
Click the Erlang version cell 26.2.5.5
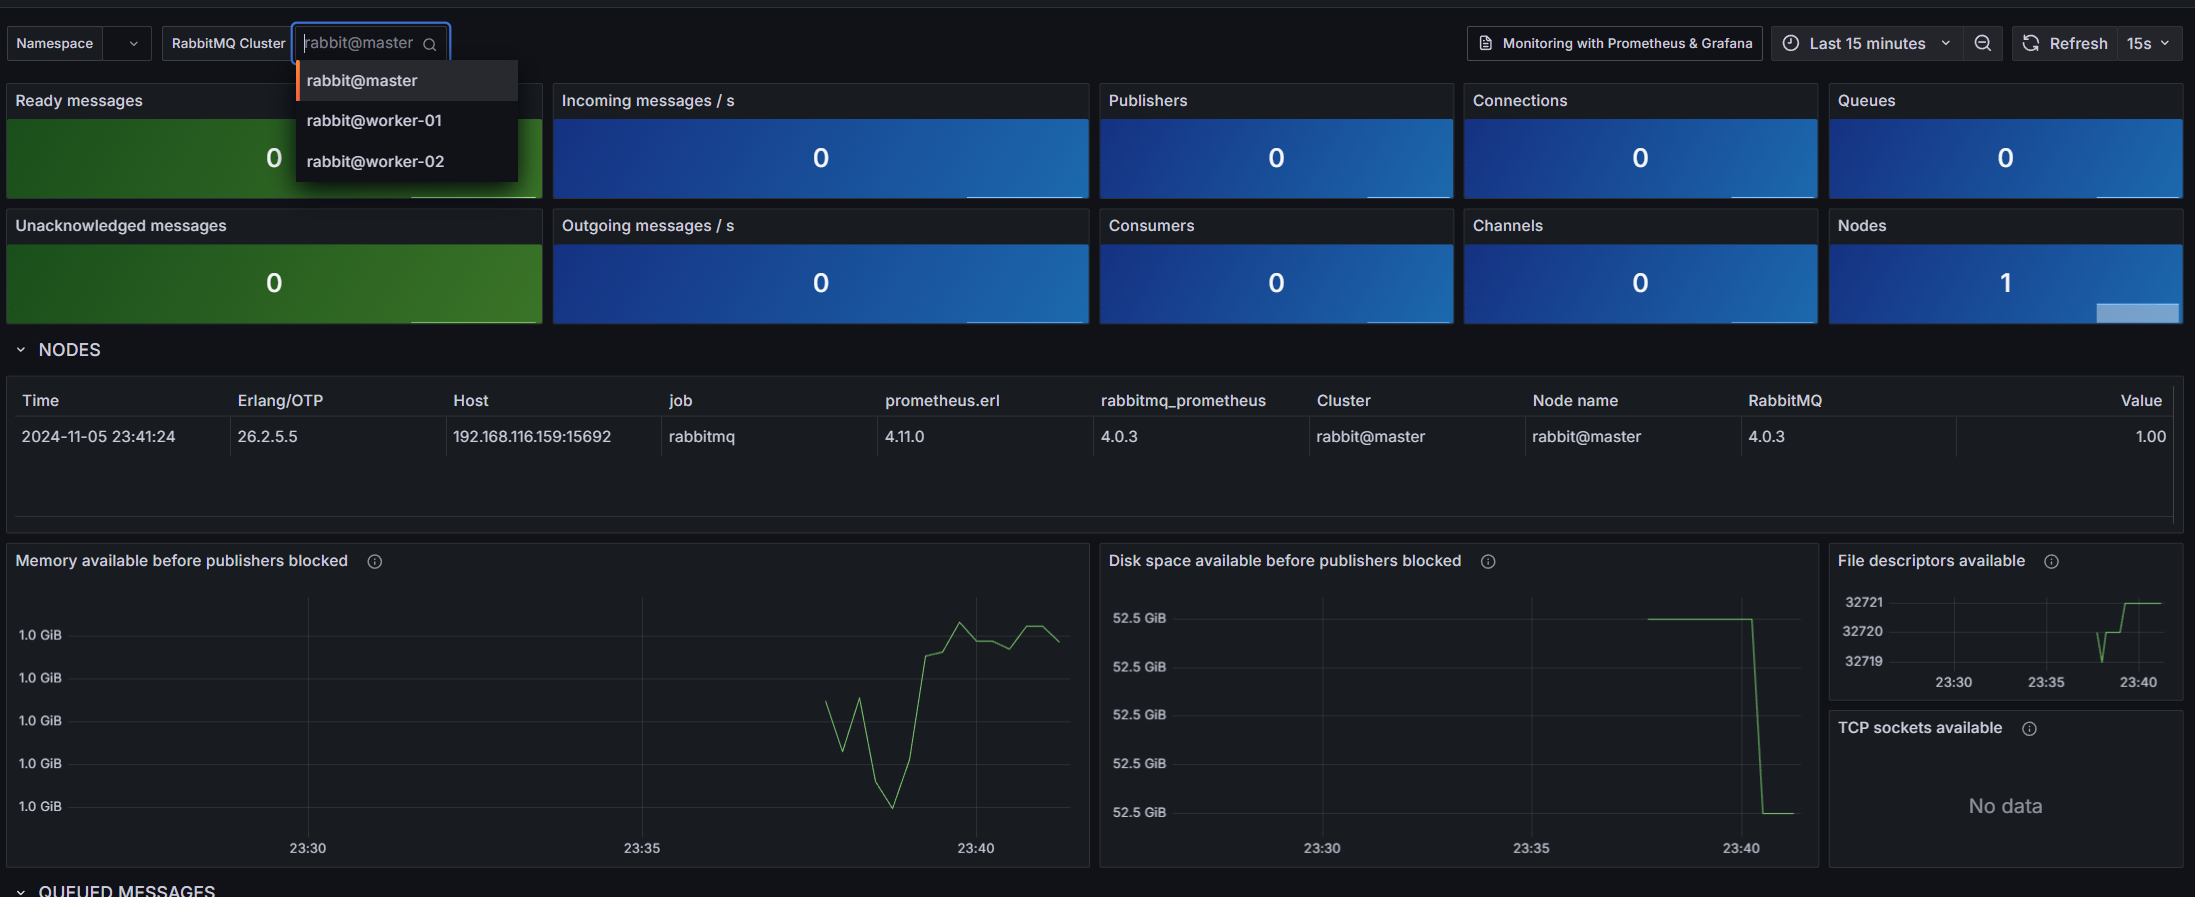(267, 437)
